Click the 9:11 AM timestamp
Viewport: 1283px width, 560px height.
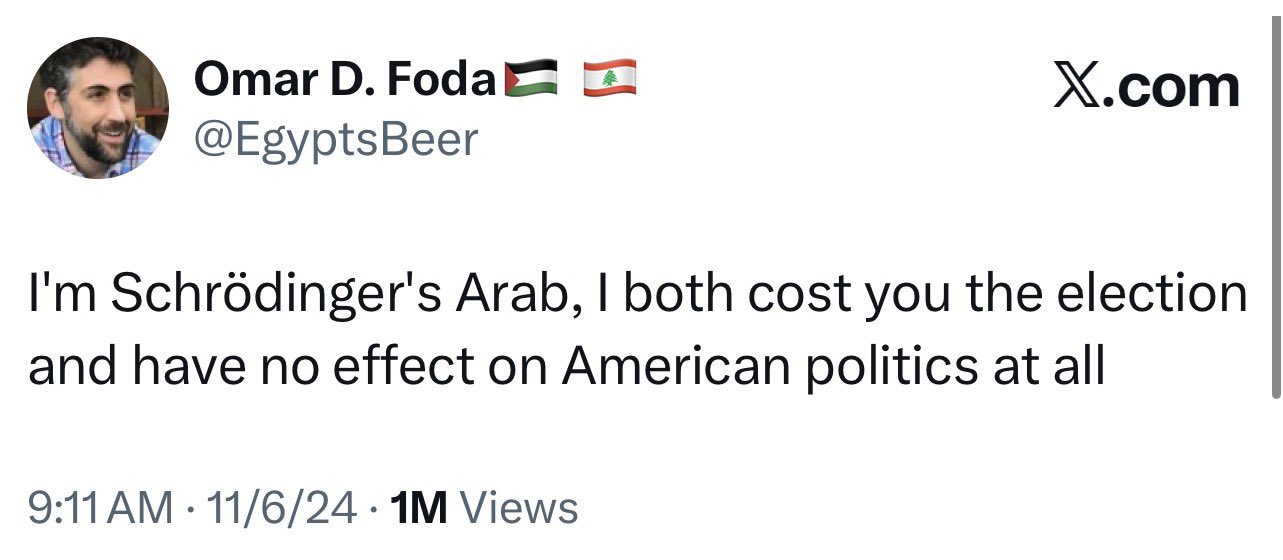pyautogui.click(x=100, y=508)
